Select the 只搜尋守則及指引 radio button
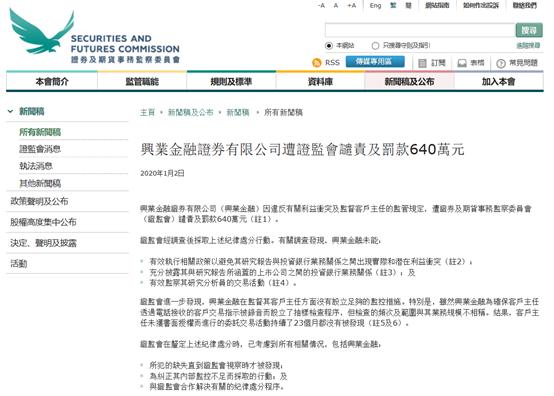This screenshot has height=396, width=554. [375, 46]
